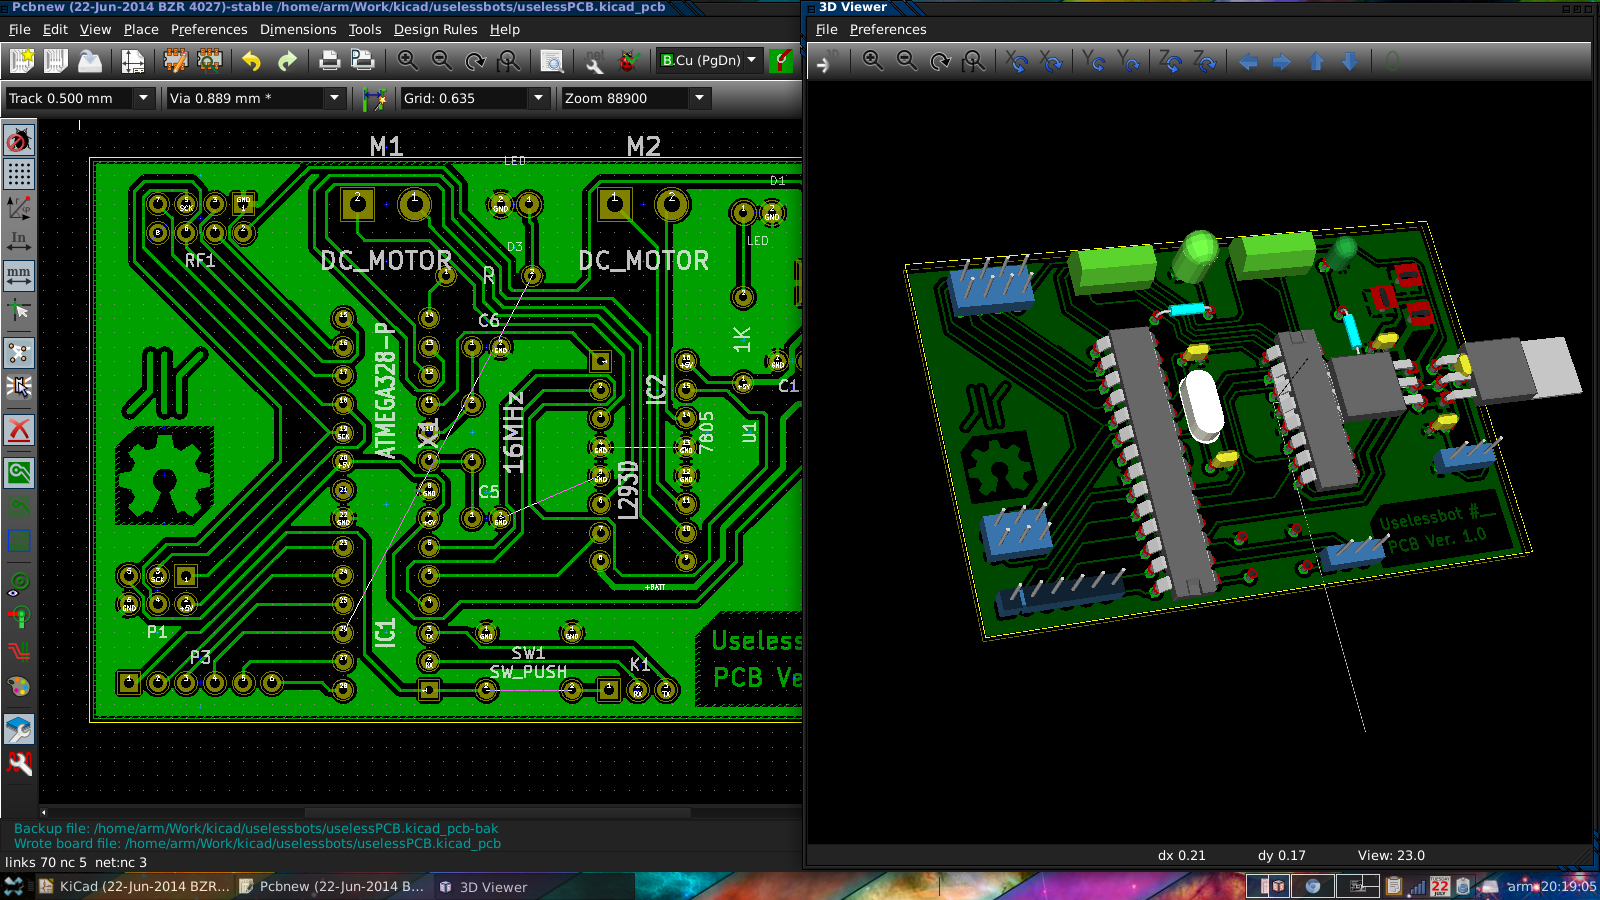
Task: Reload board in 3D Viewer
Action: click(825, 62)
